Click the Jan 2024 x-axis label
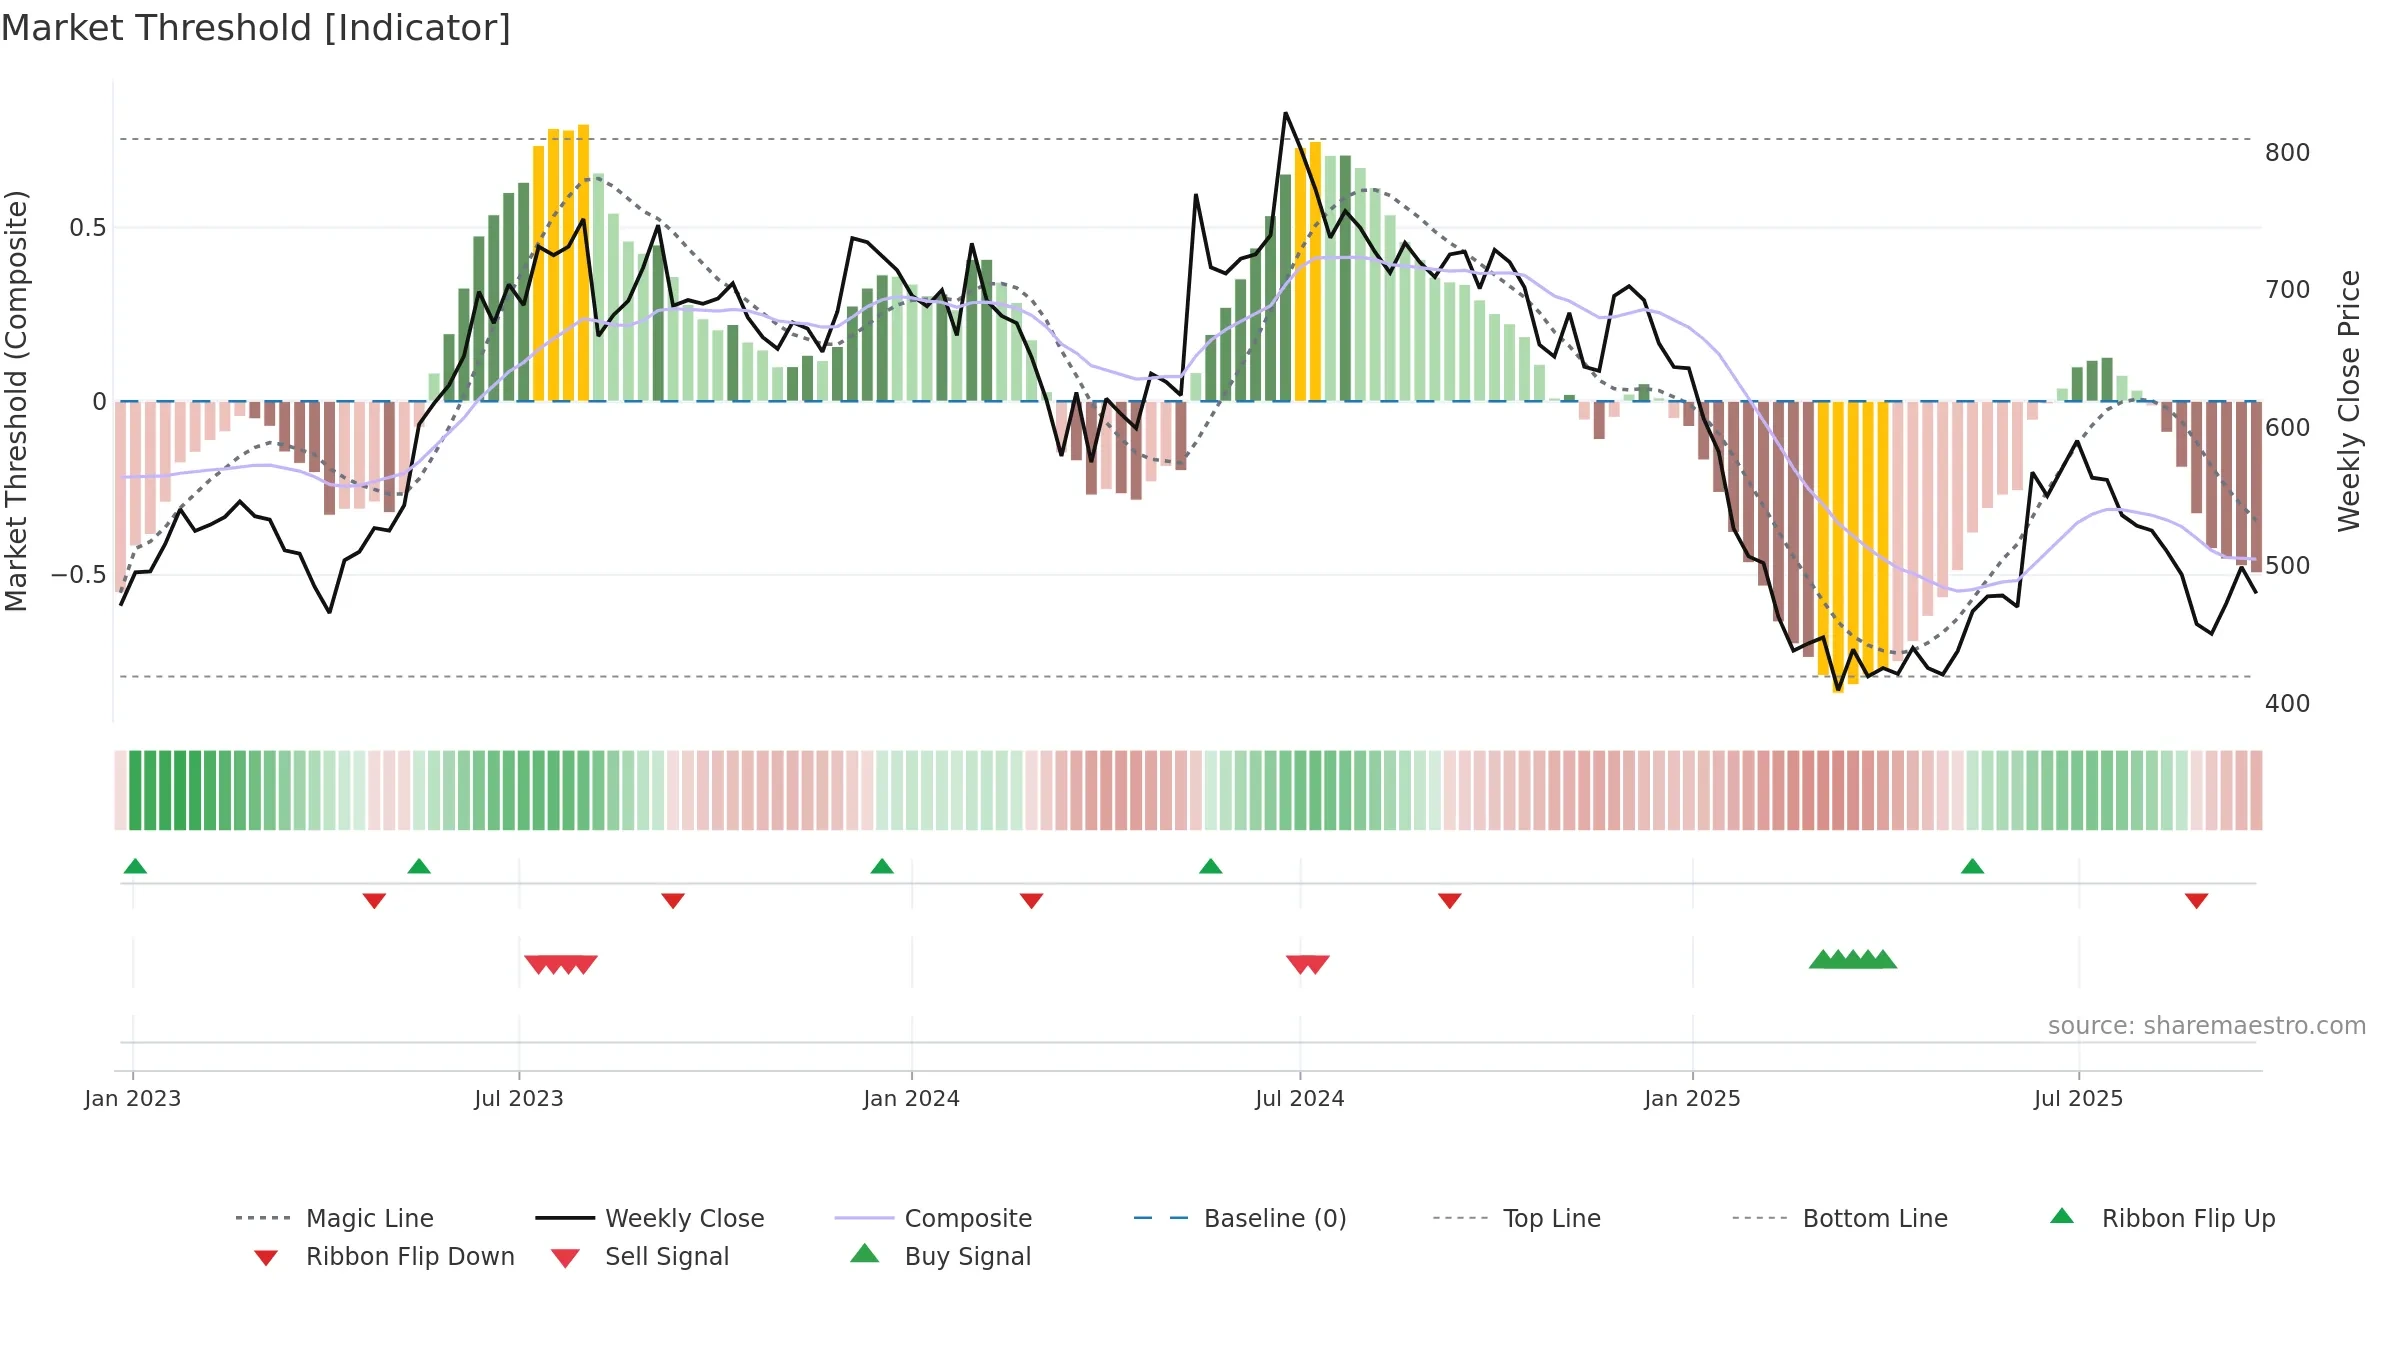This screenshot has width=2400, height=1350. tap(912, 1098)
